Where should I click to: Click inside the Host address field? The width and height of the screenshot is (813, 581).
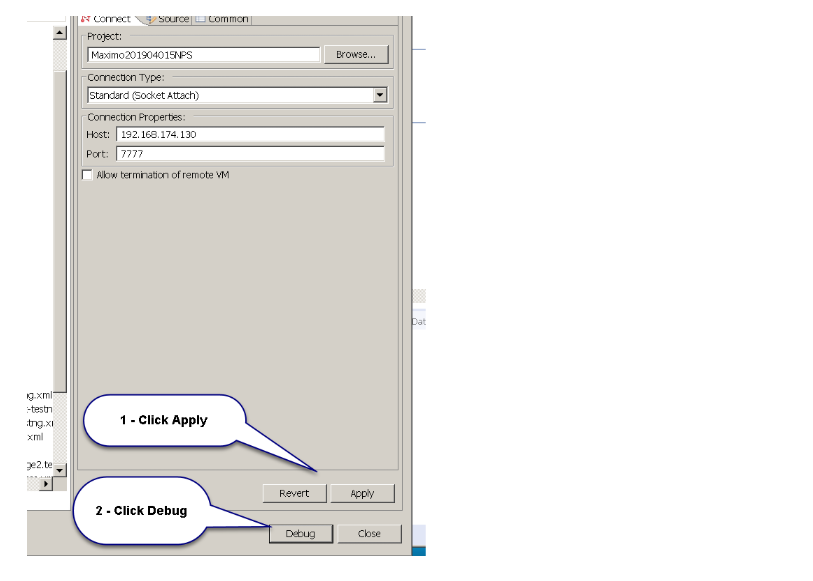250,134
